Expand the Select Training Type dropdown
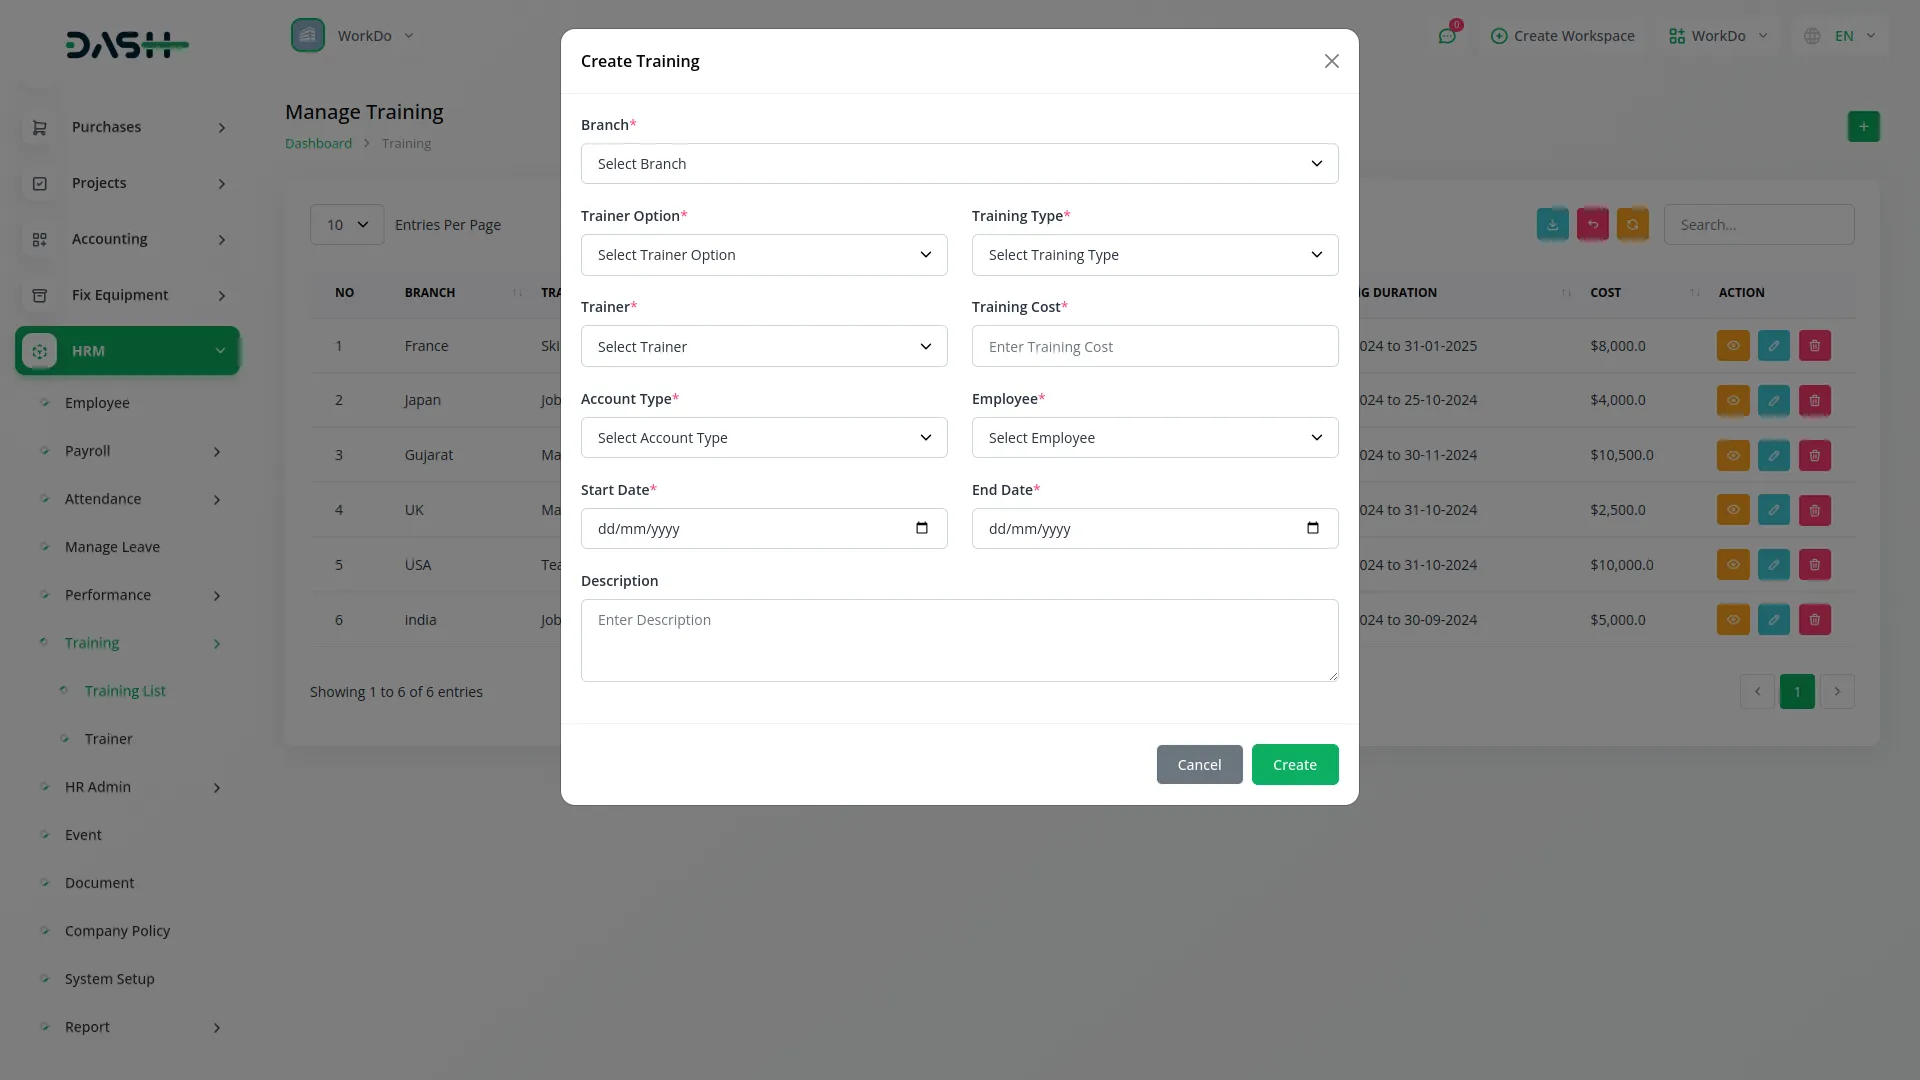 1154,255
